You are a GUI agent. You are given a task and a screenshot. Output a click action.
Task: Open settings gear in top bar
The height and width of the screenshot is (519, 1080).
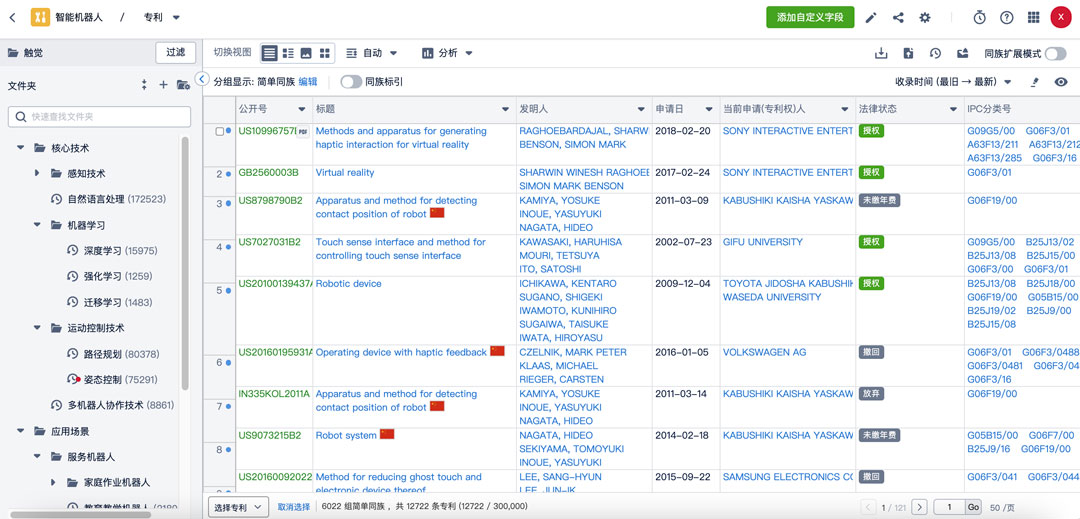925,18
